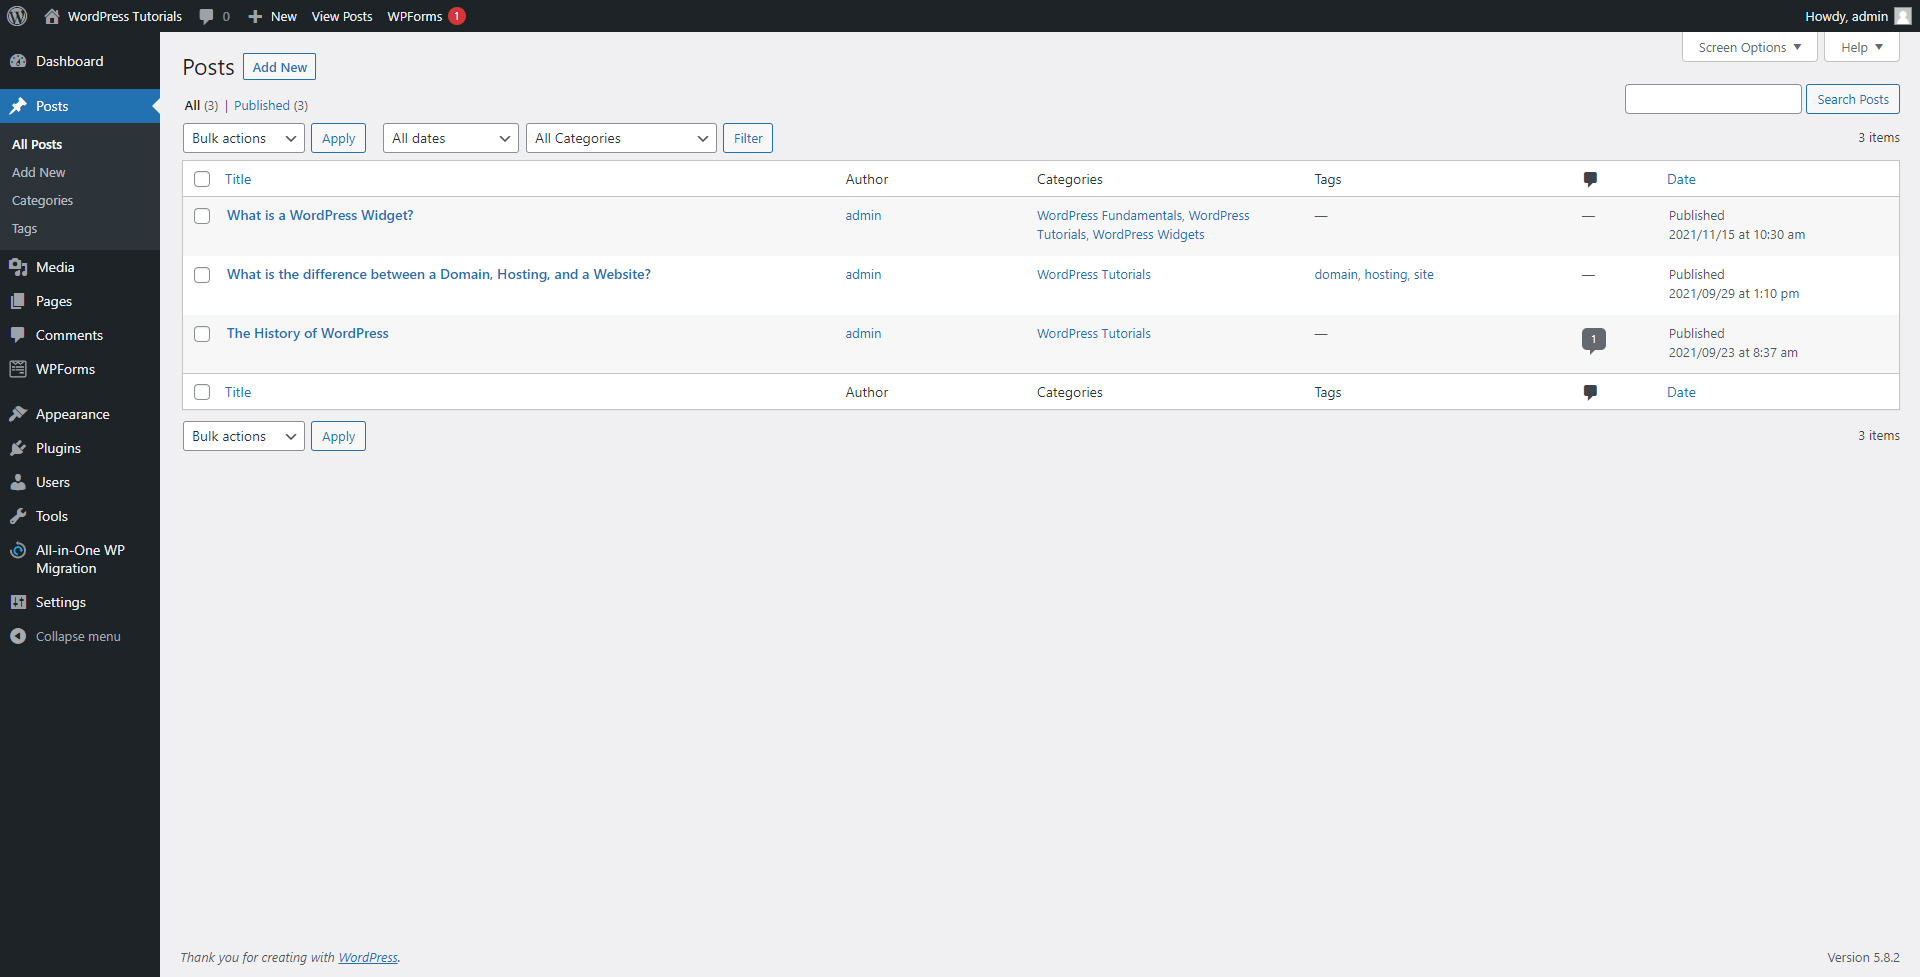Click the Dashboard gauge icon in sidebar
Image resolution: width=1920 pixels, height=977 pixels.
[x=18, y=61]
